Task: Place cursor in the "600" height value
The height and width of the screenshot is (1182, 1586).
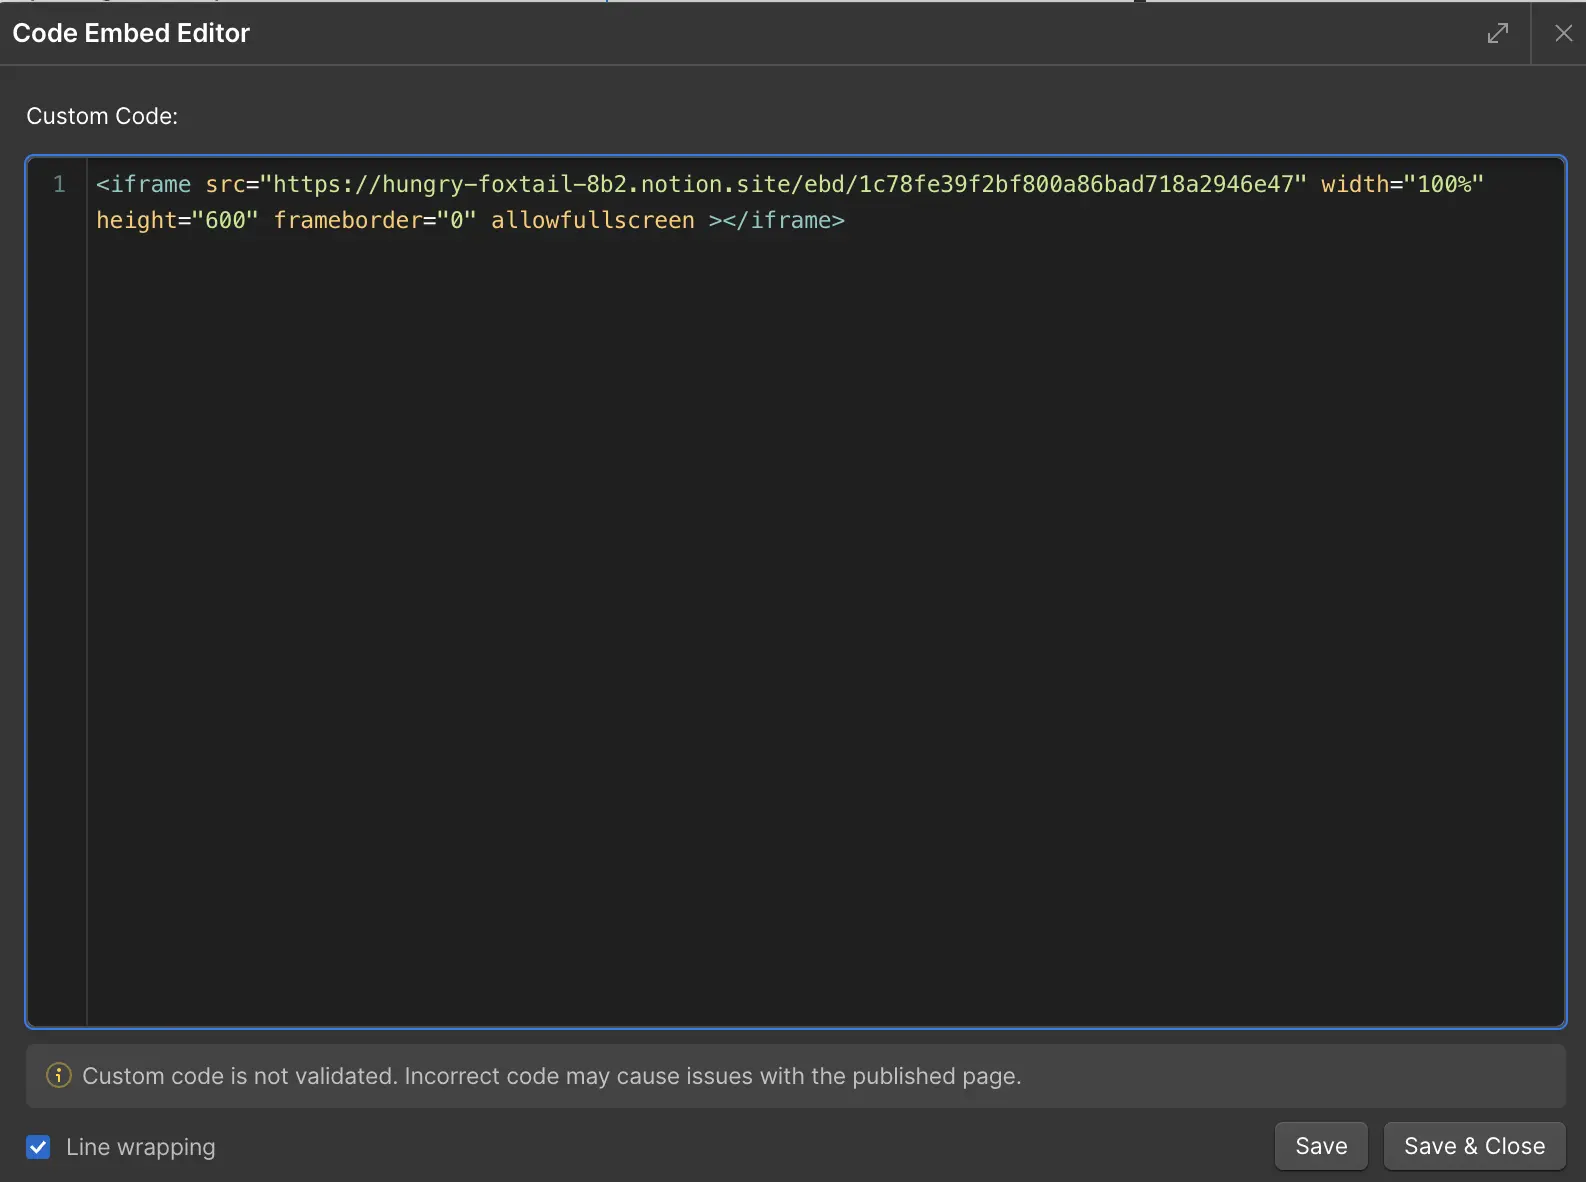Action: (225, 220)
